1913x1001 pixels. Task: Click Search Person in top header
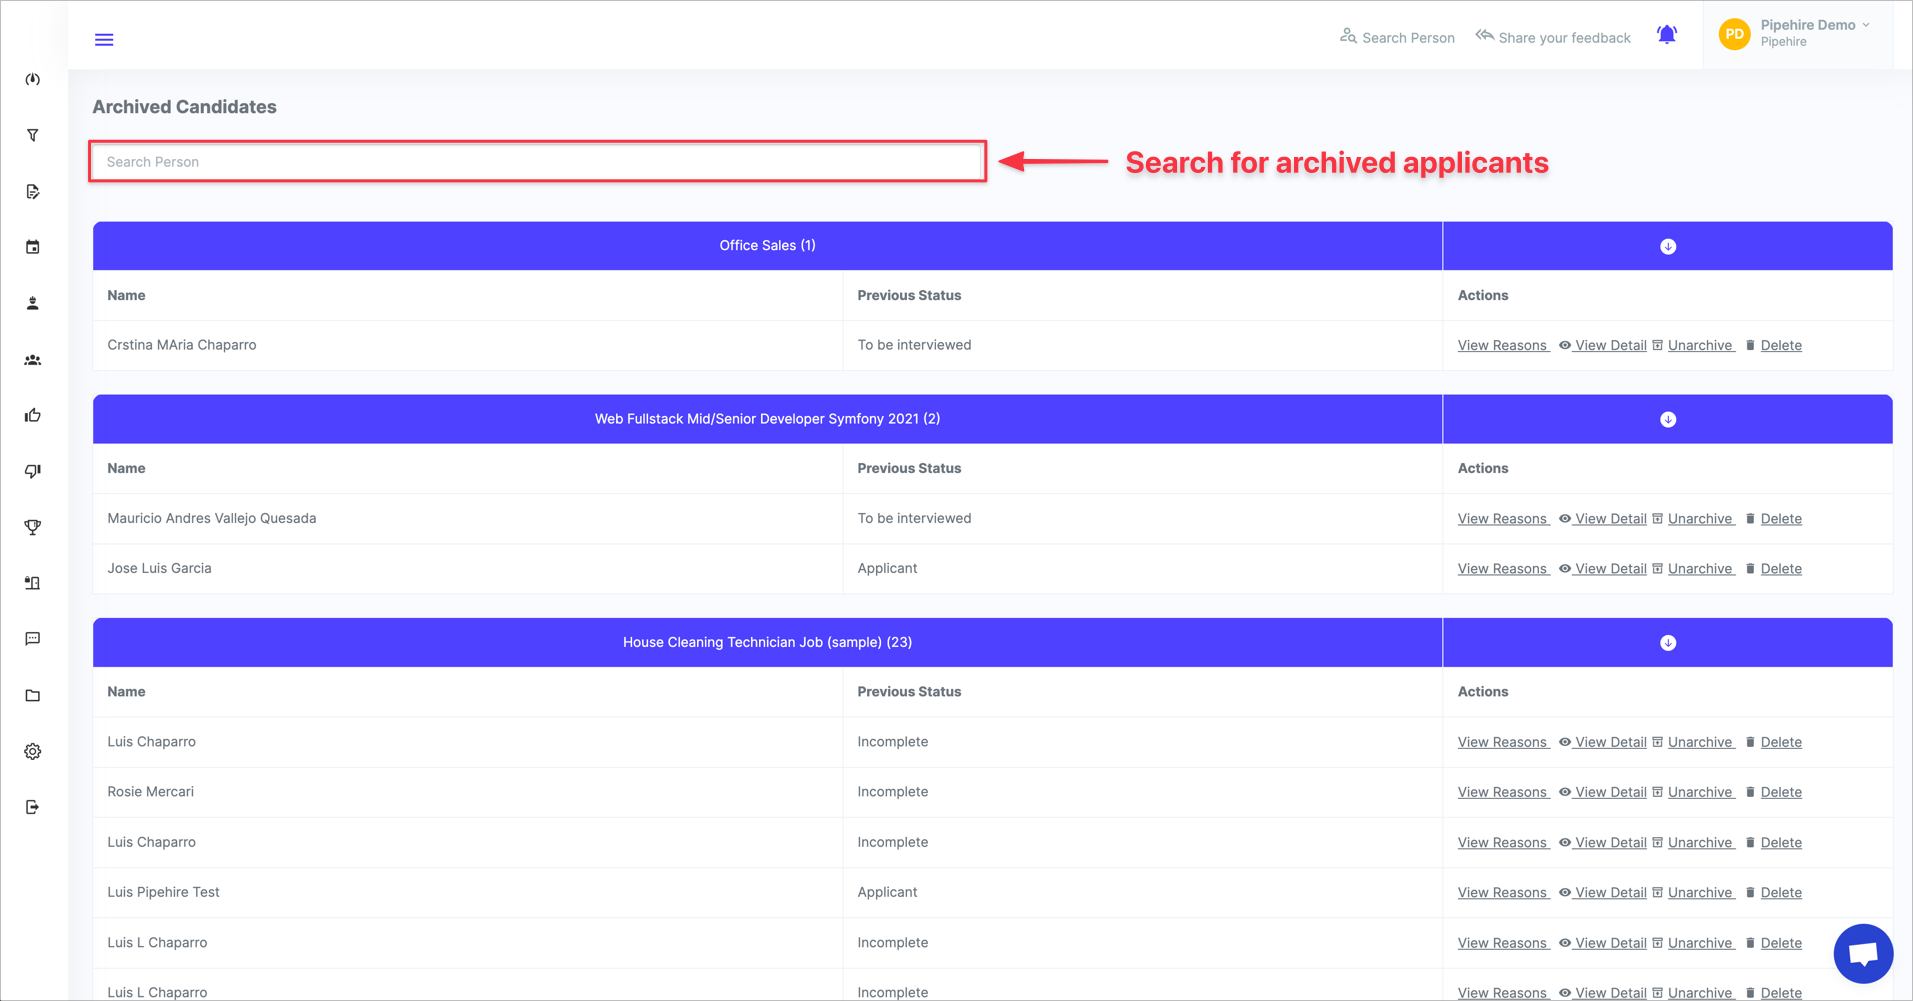1397,38
